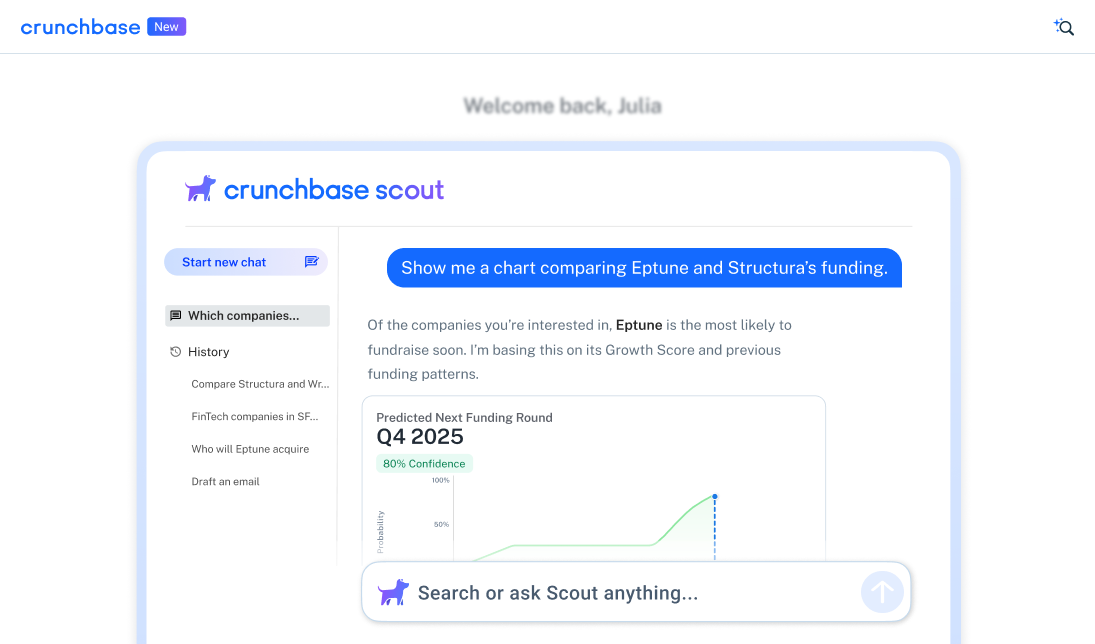Start a new chat
This screenshot has width=1095, height=644.
pos(246,262)
